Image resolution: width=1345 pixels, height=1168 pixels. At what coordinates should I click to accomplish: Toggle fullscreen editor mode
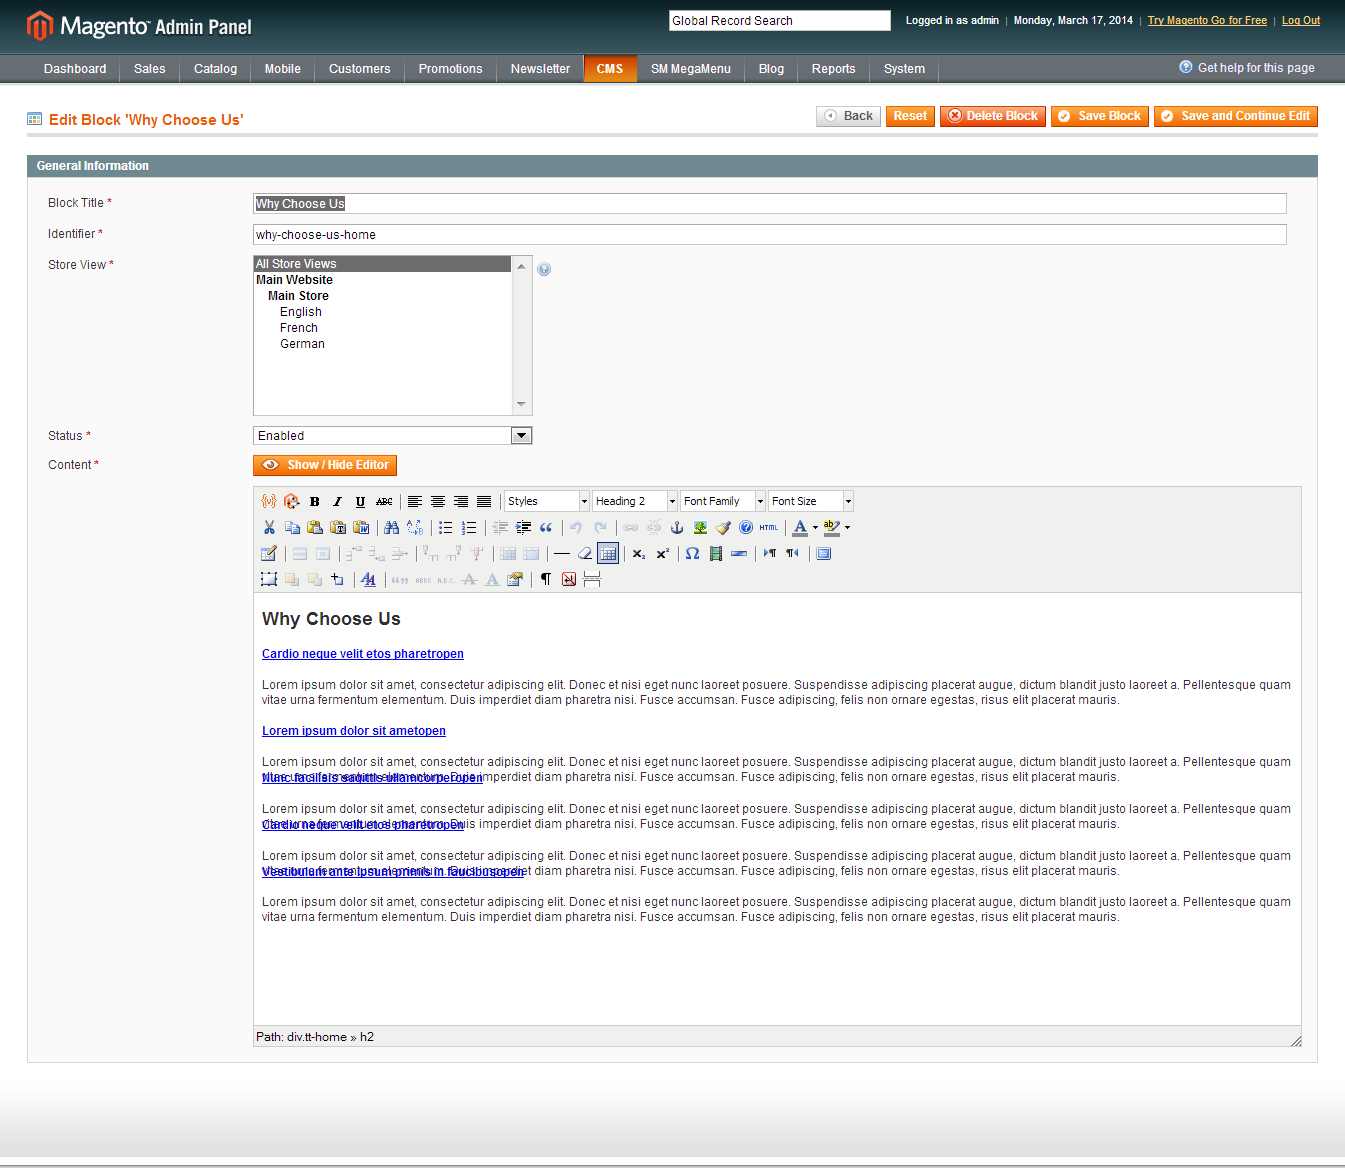pos(824,554)
